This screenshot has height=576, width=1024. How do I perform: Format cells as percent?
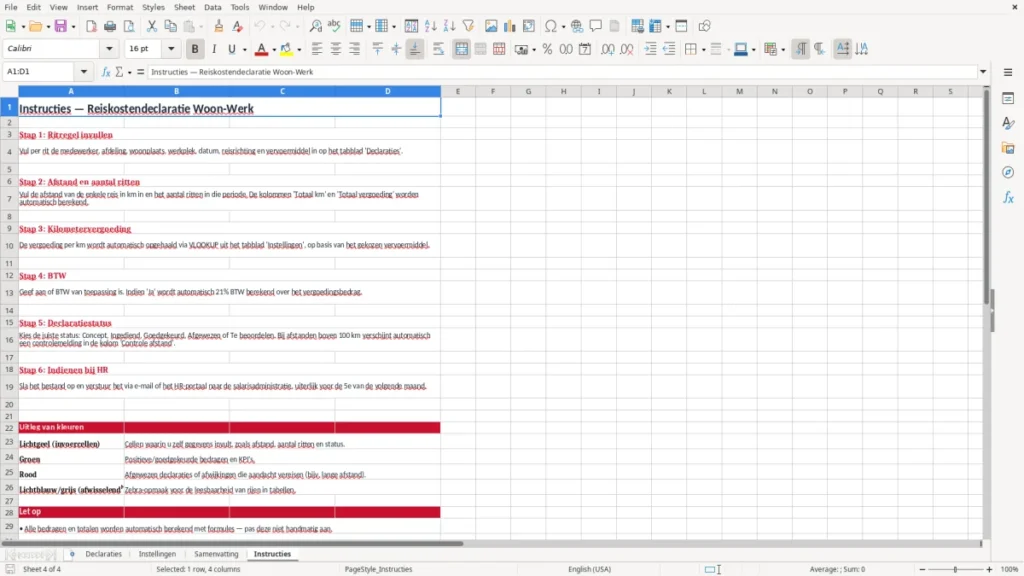point(547,49)
